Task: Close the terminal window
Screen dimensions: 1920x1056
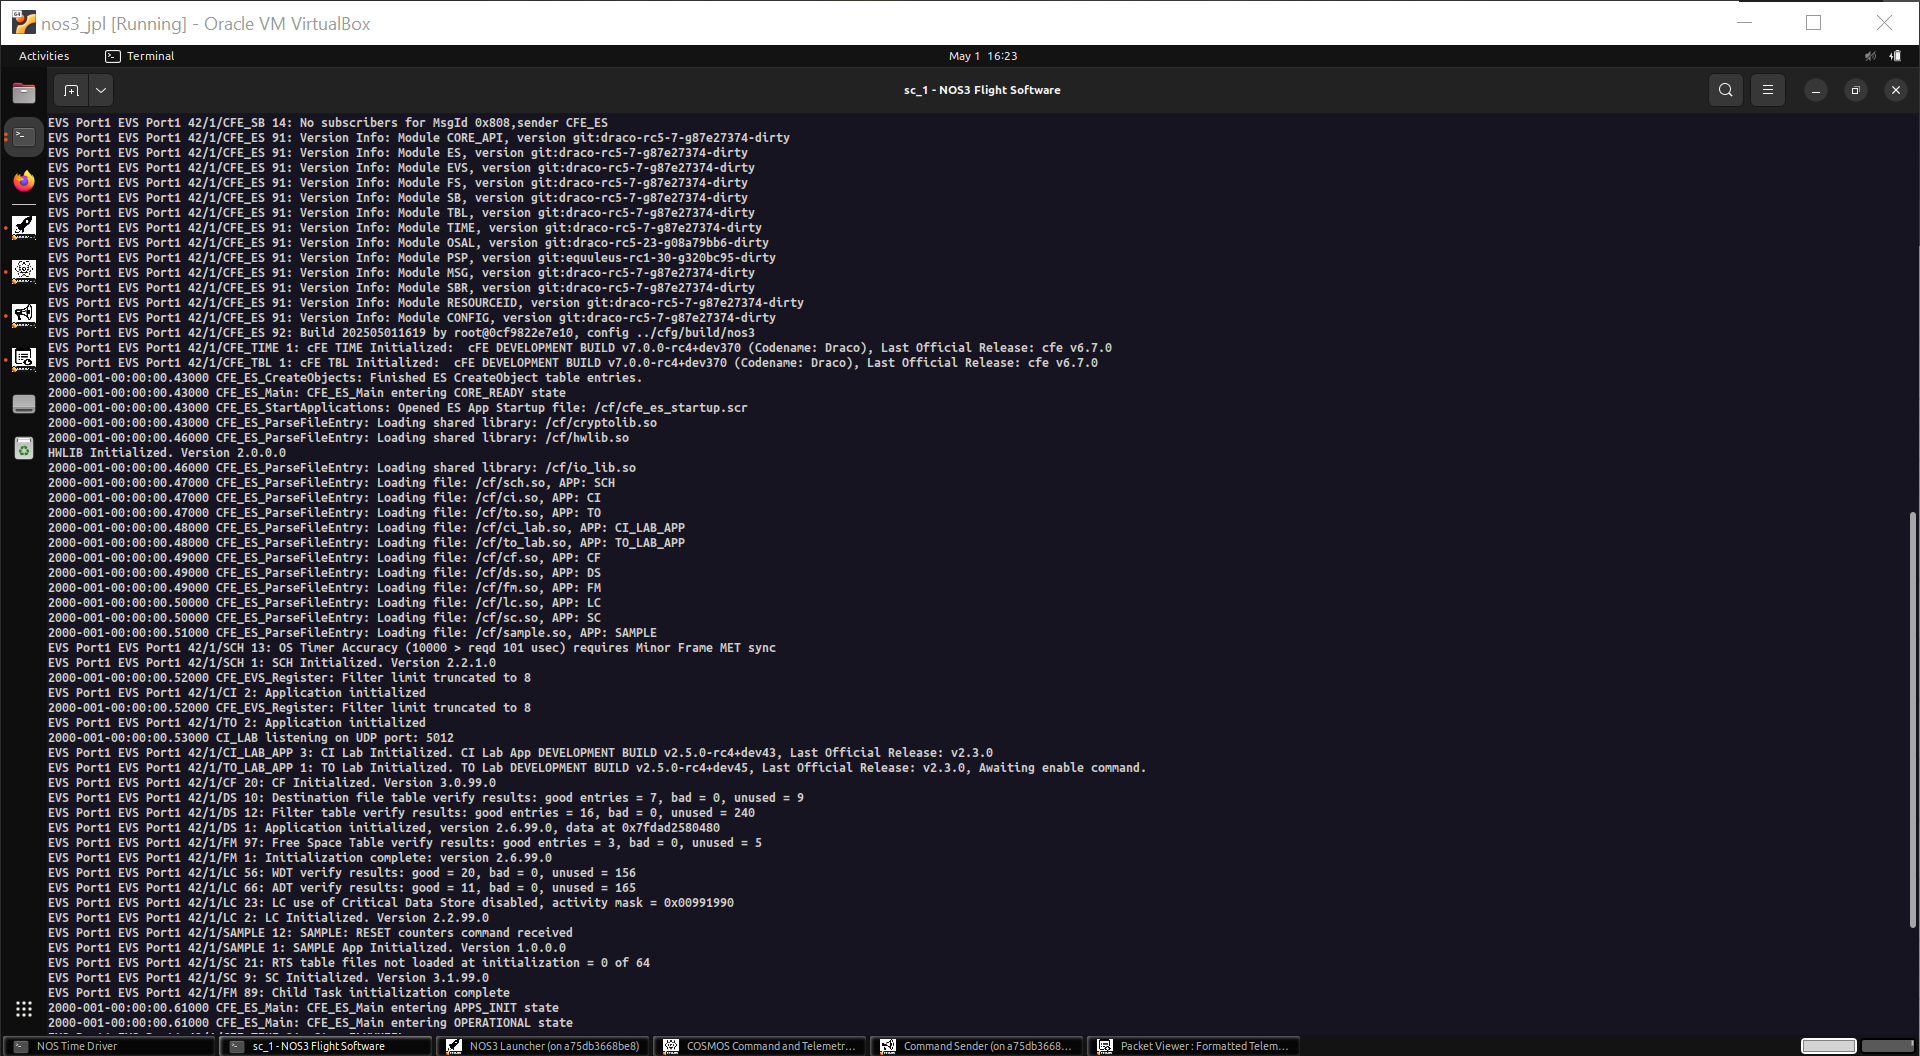Action: tap(1895, 90)
